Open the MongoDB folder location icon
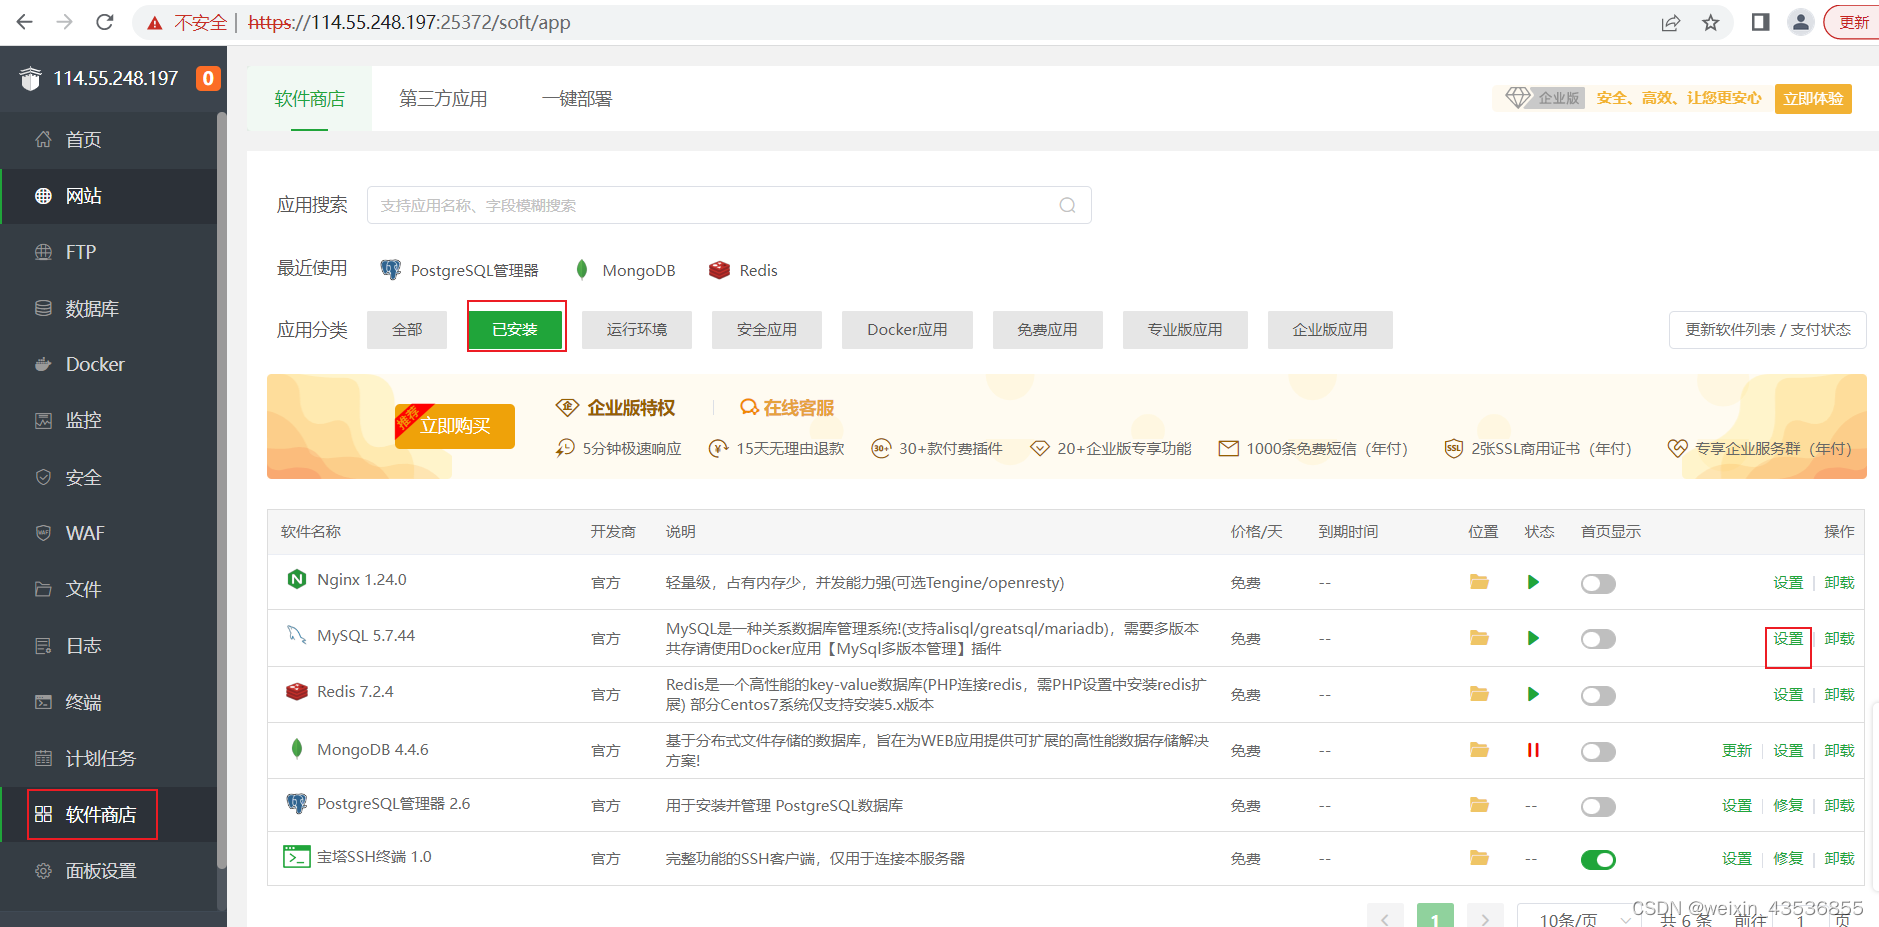1879x927 pixels. 1480,750
